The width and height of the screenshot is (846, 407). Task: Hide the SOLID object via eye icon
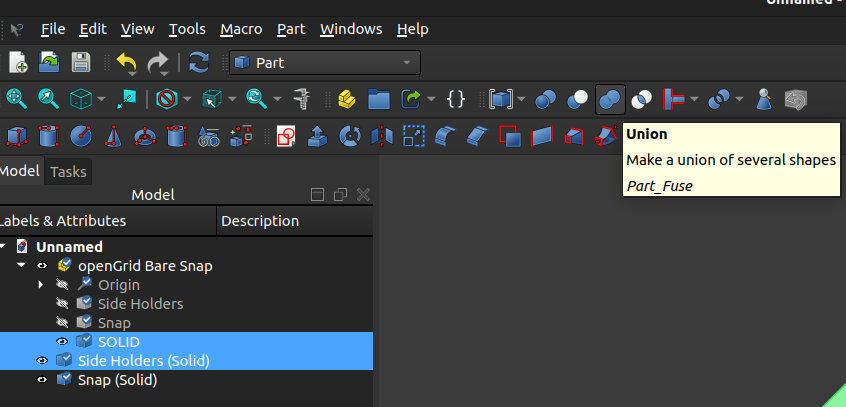pos(63,342)
